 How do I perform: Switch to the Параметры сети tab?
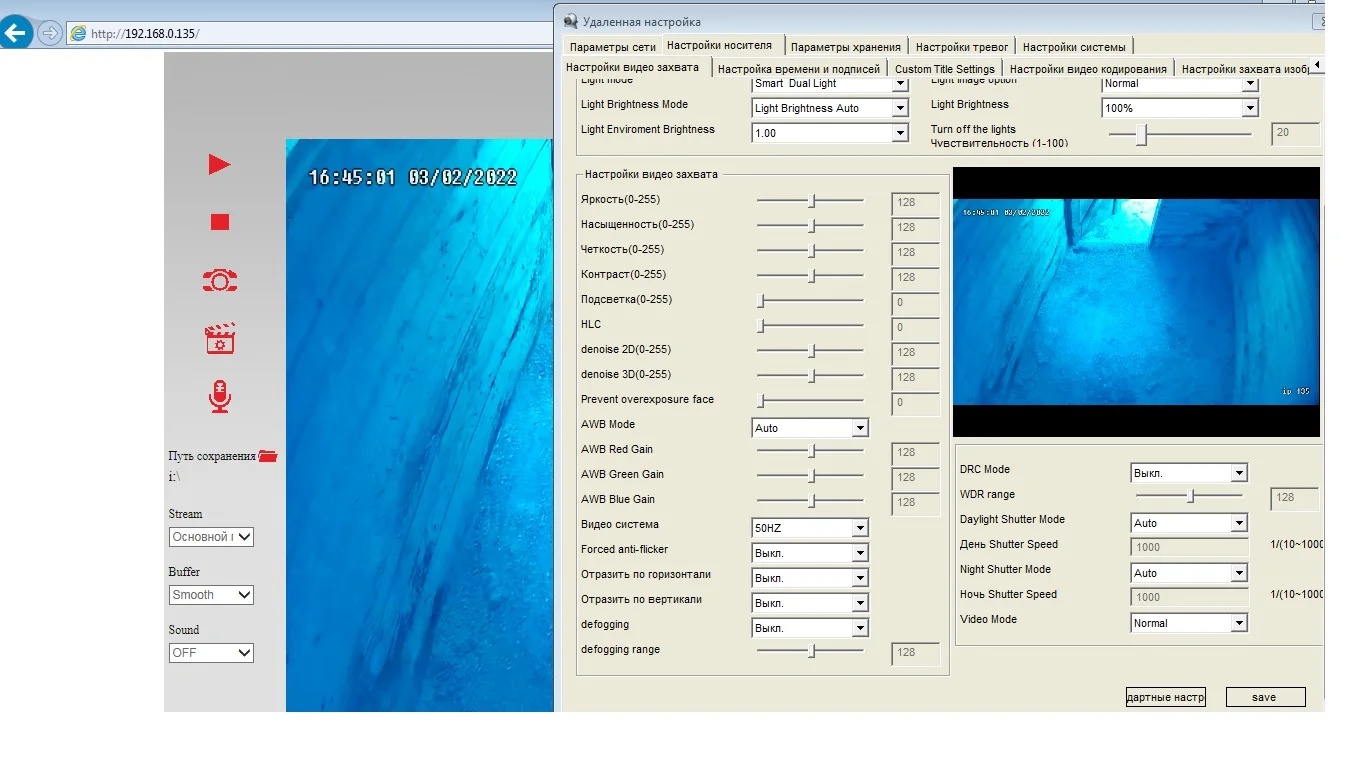point(612,47)
